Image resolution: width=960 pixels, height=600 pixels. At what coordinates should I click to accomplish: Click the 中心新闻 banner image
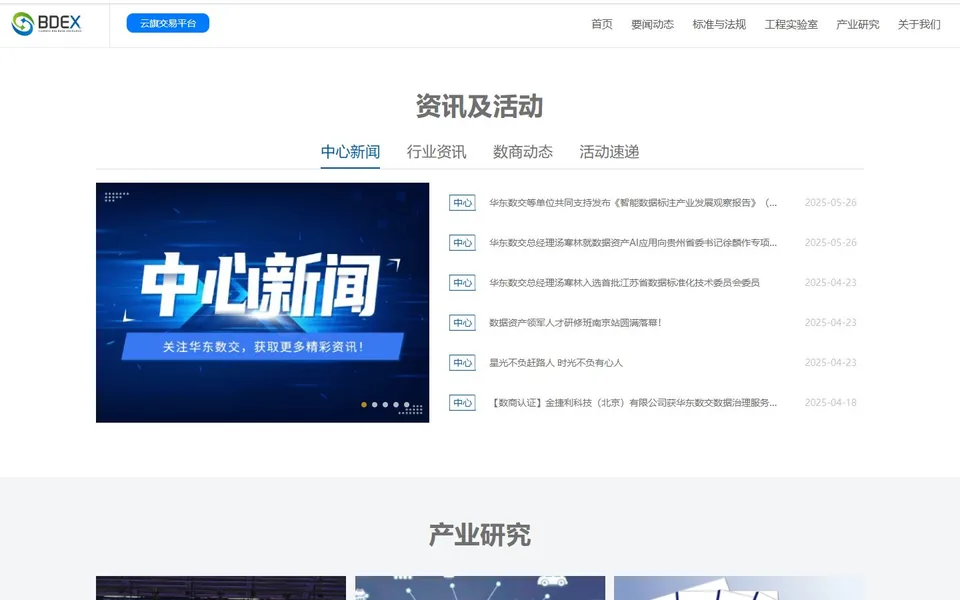tap(263, 302)
